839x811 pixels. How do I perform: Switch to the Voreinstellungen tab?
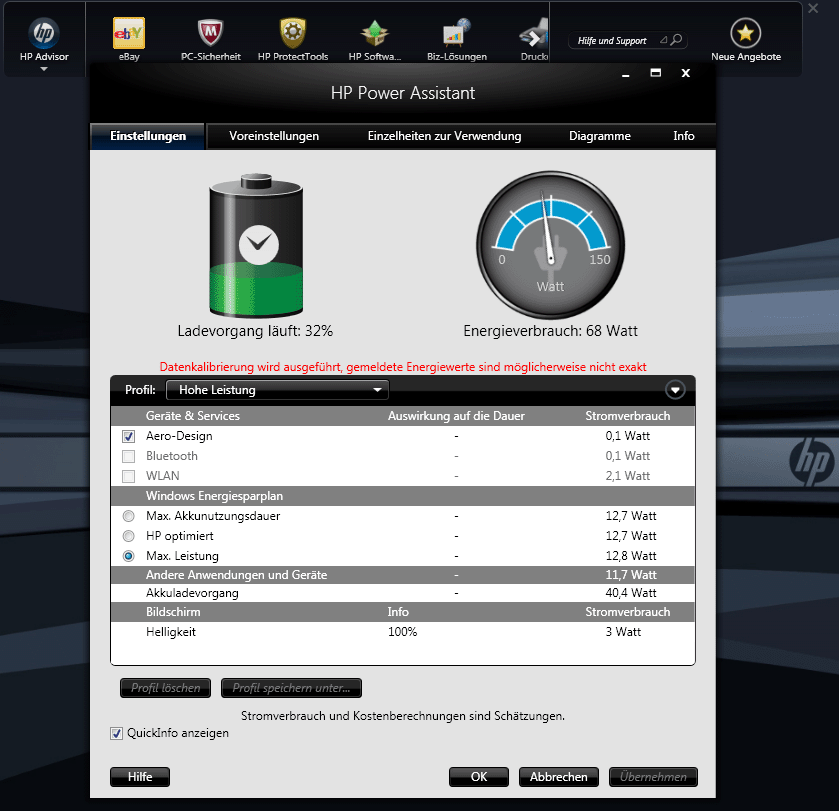click(274, 136)
